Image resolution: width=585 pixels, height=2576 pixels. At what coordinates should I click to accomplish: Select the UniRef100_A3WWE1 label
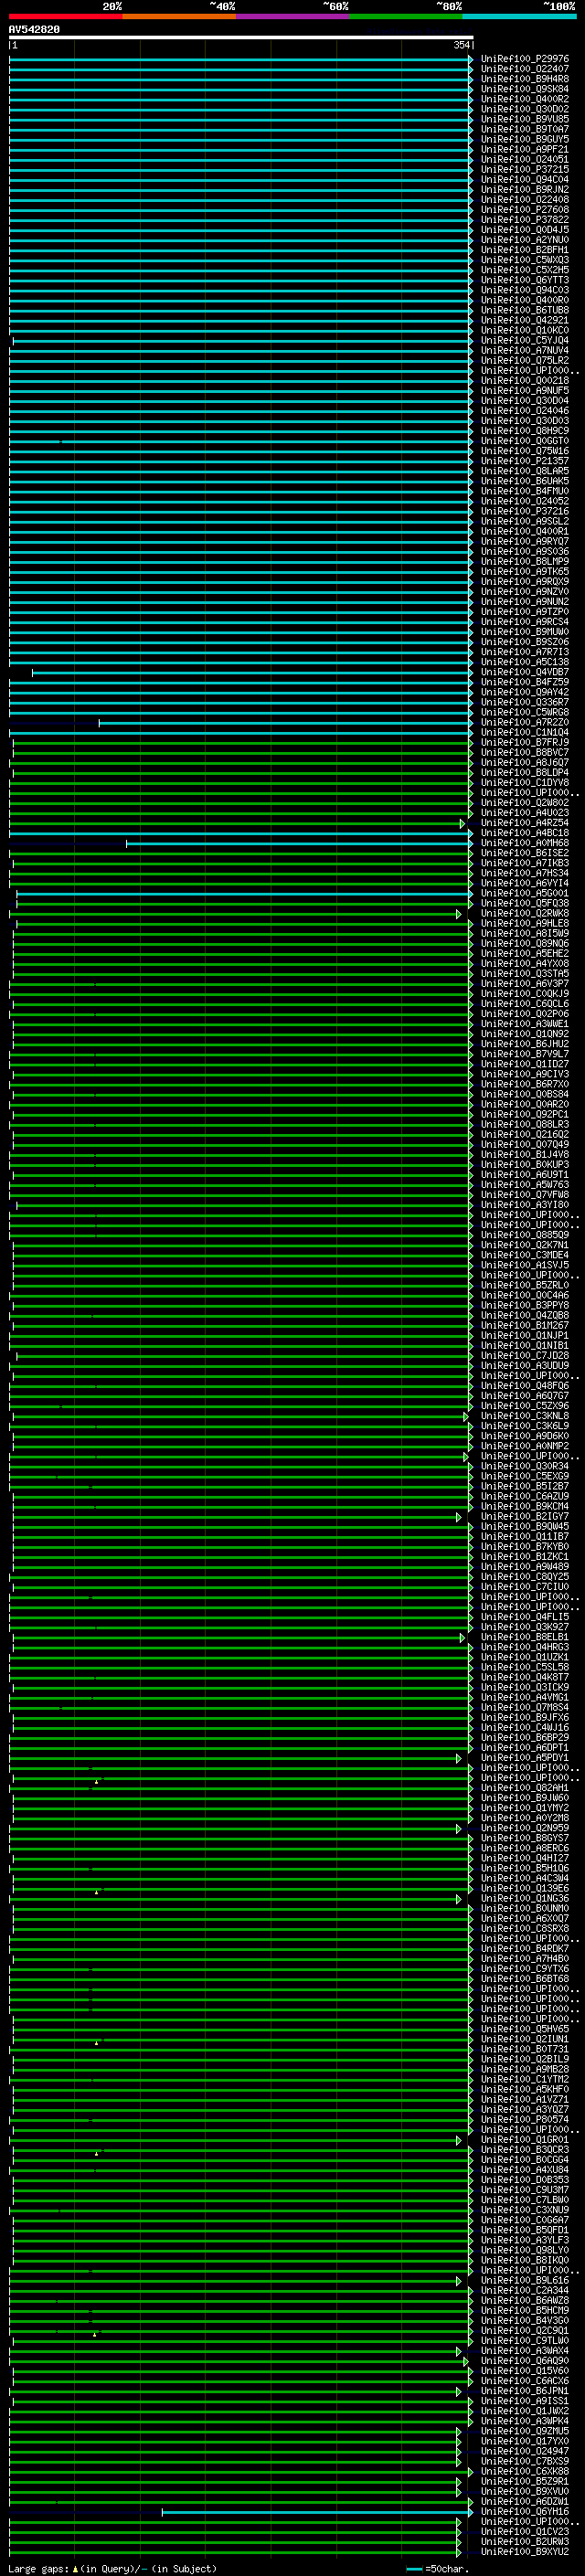[x=525, y=1024]
